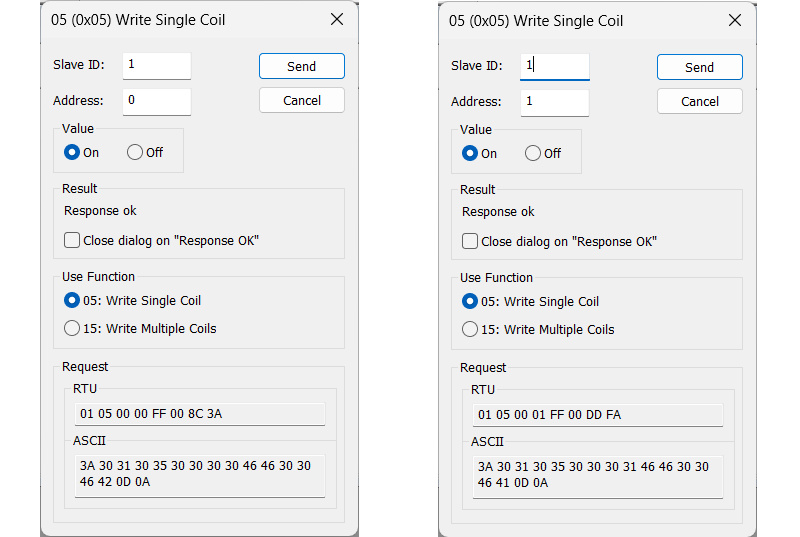This screenshot has width=800, height=537.
Task: Focus the Slave ID field in left dialog
Action: pyautogui.click(x=156, y=66)
